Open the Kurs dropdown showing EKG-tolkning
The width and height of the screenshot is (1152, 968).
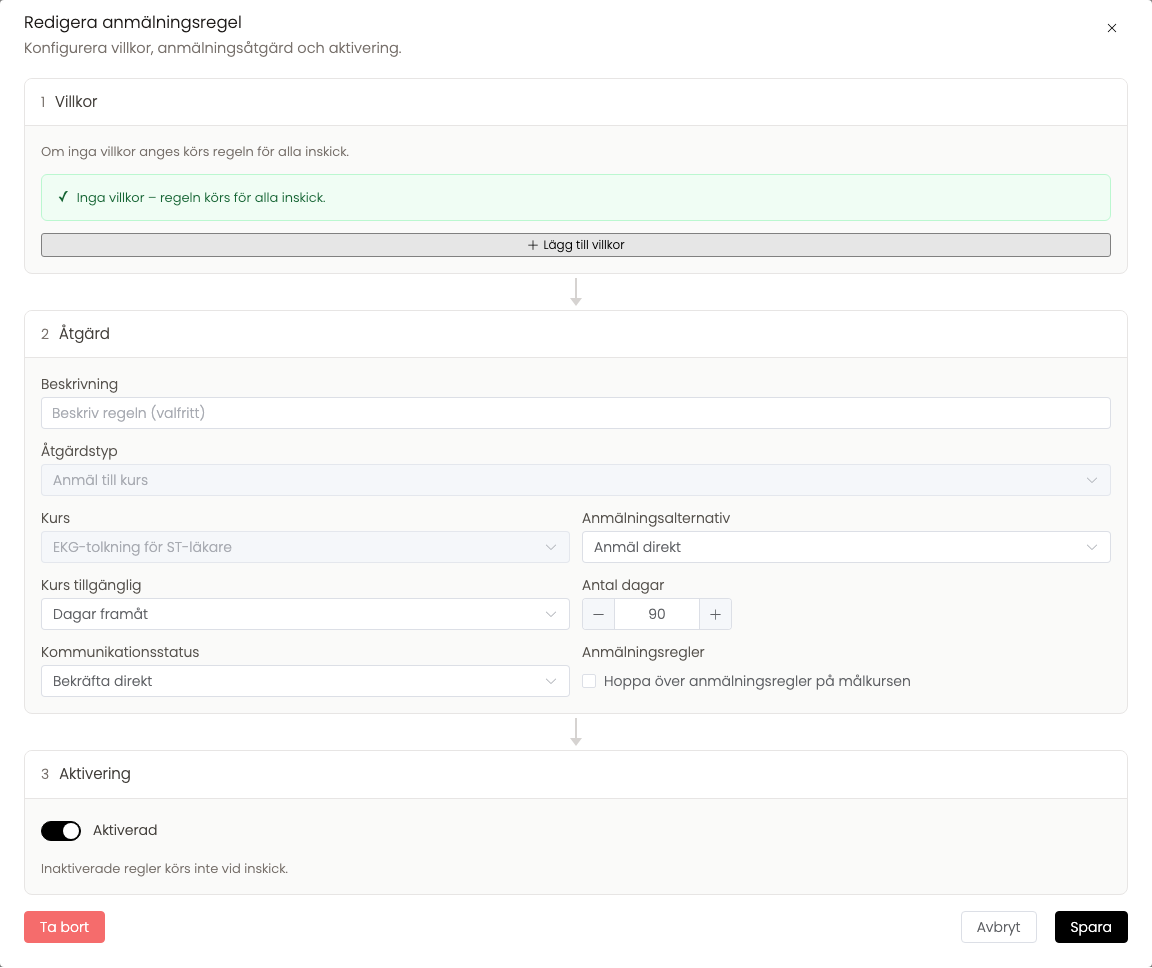(305, 547)
